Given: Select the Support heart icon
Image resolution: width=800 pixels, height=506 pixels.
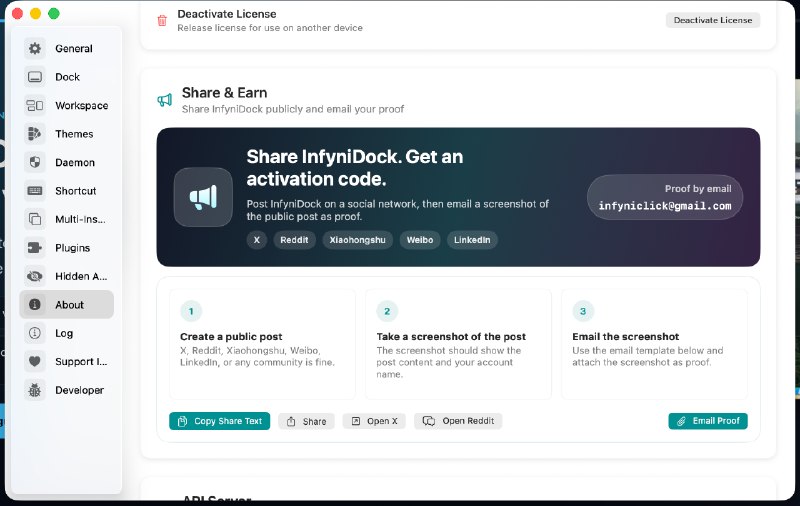Looking at the screenshot, I should pos(35,362).
